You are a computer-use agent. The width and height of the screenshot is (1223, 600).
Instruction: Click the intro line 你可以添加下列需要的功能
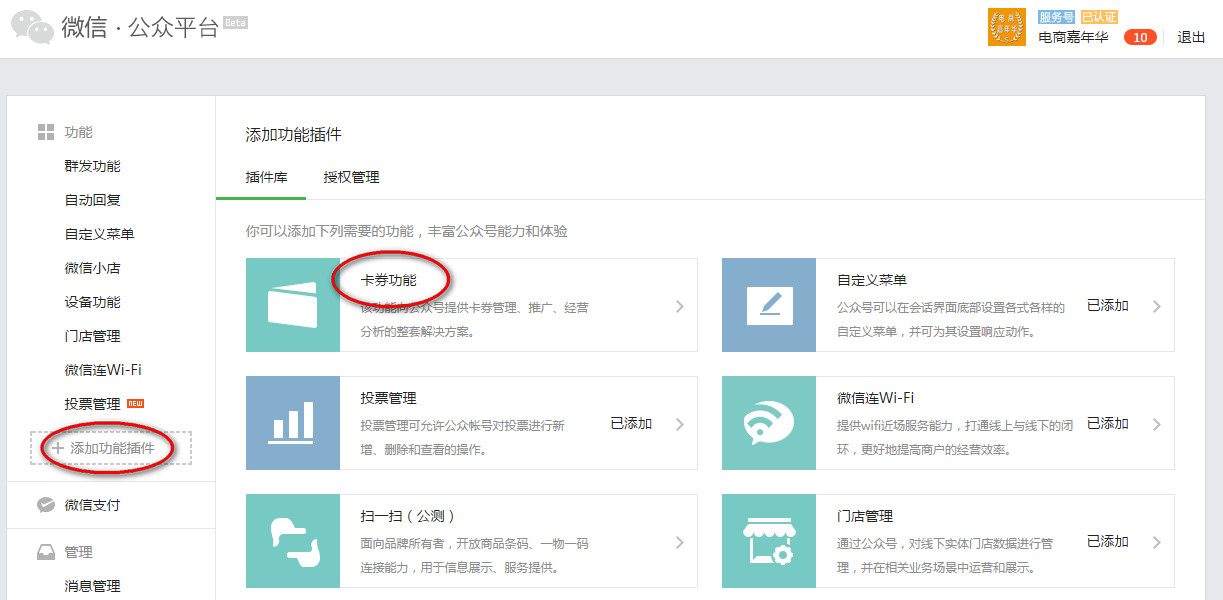click(x=407, y=231)
